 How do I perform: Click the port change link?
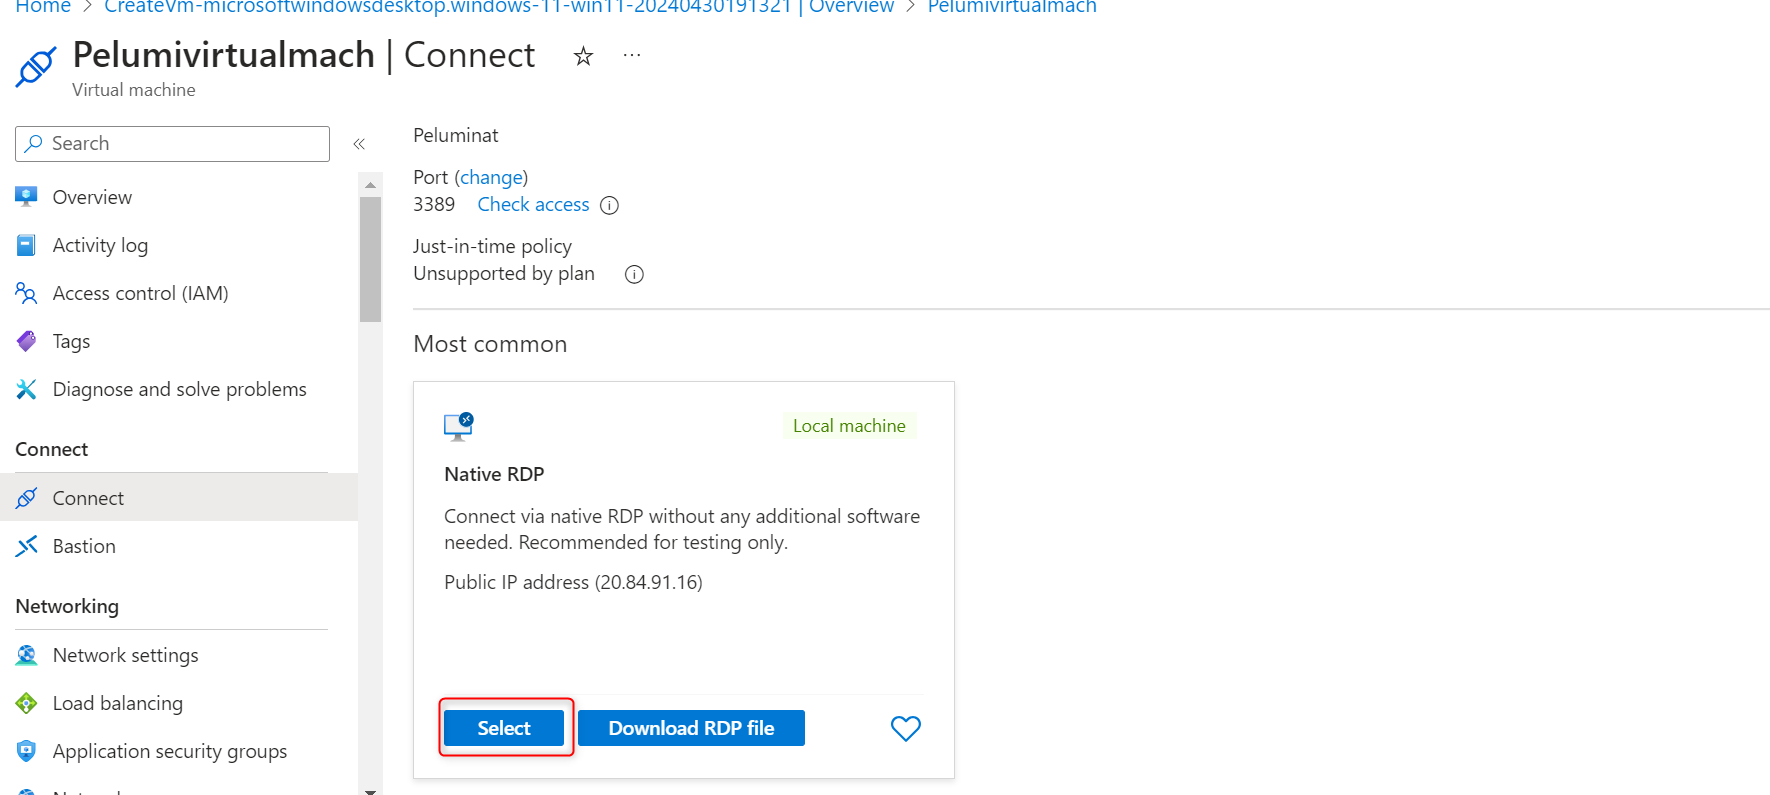point(491,177)
